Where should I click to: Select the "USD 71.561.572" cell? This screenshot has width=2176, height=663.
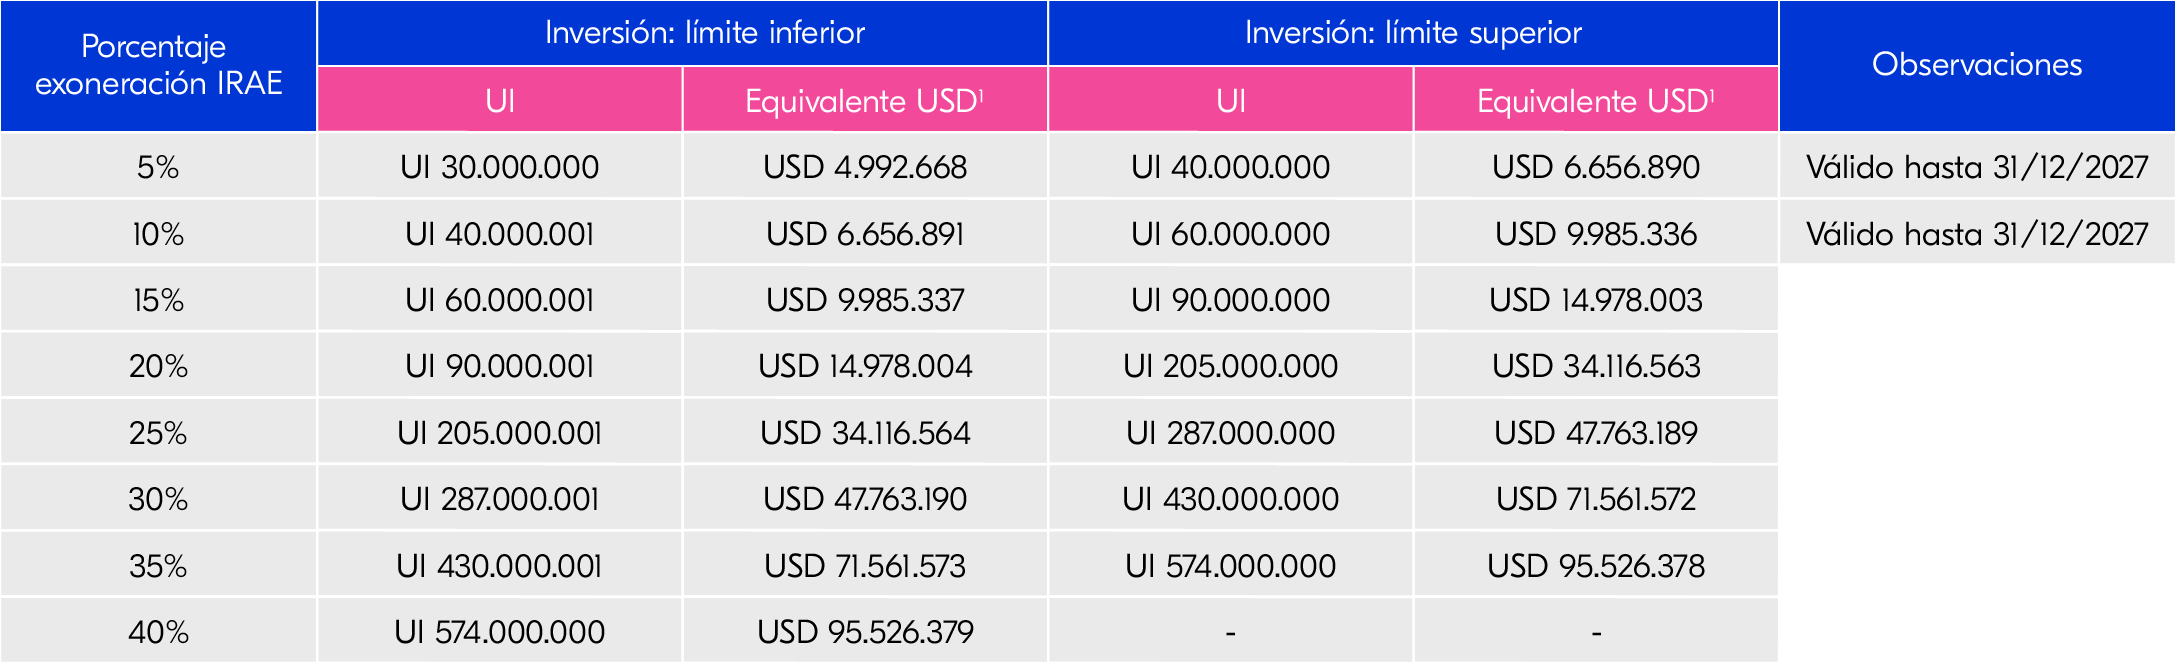click(x=1595, y=499)
